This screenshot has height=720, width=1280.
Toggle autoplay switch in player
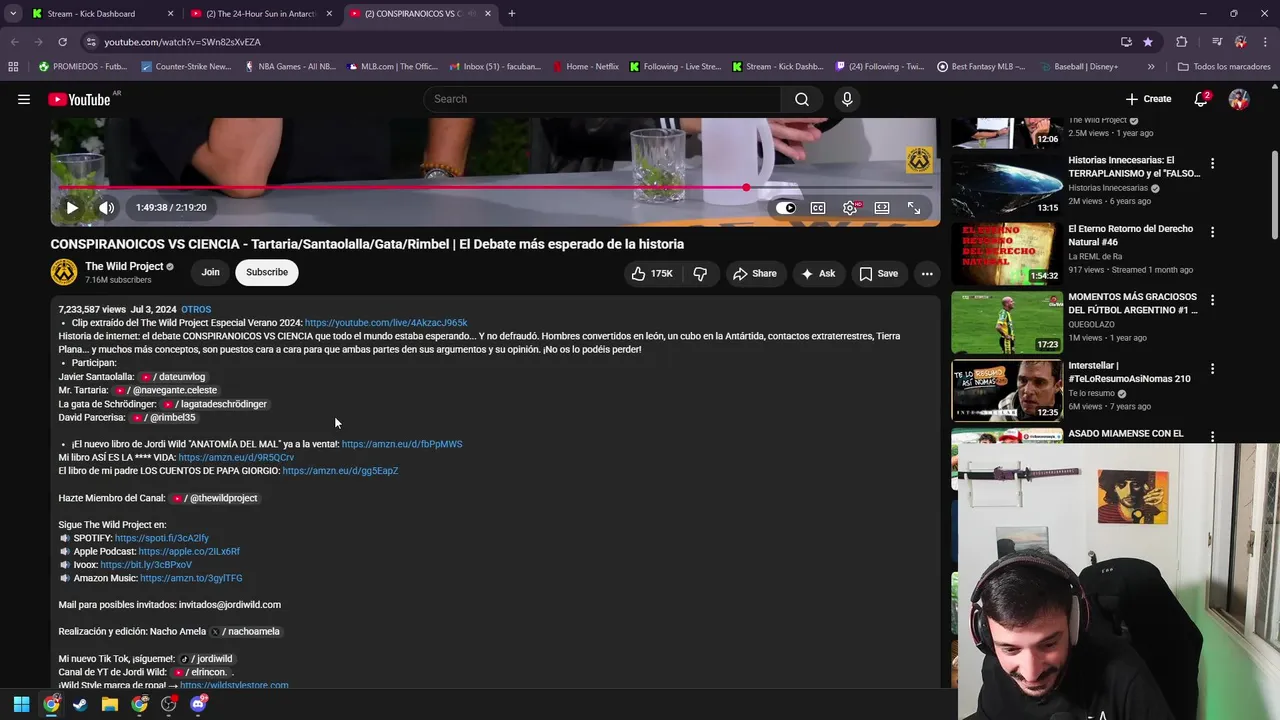coord(786,208)
